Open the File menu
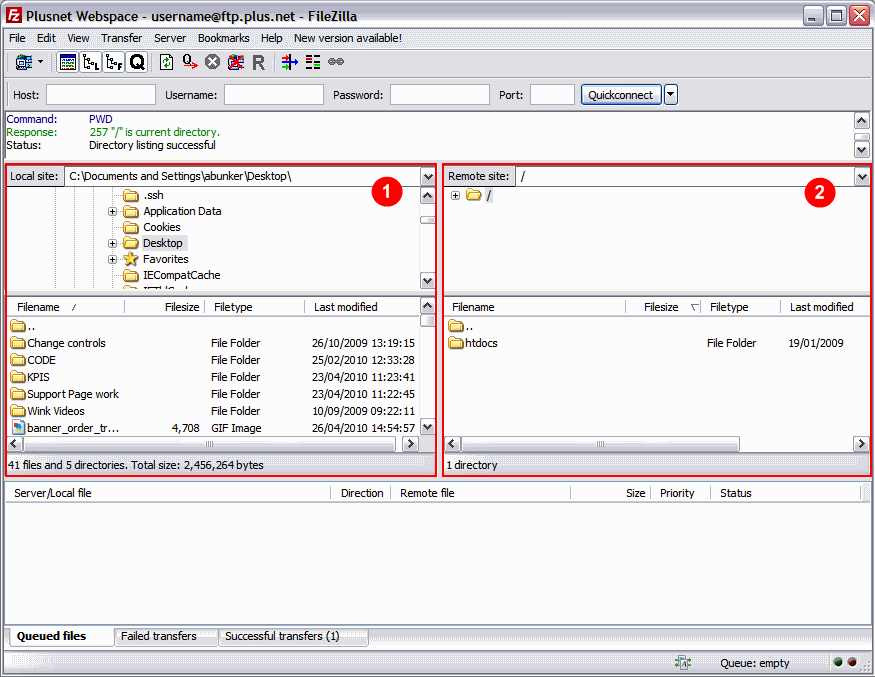Image resolution: width=875 pixels, height=677 pixels. [17, 38]
